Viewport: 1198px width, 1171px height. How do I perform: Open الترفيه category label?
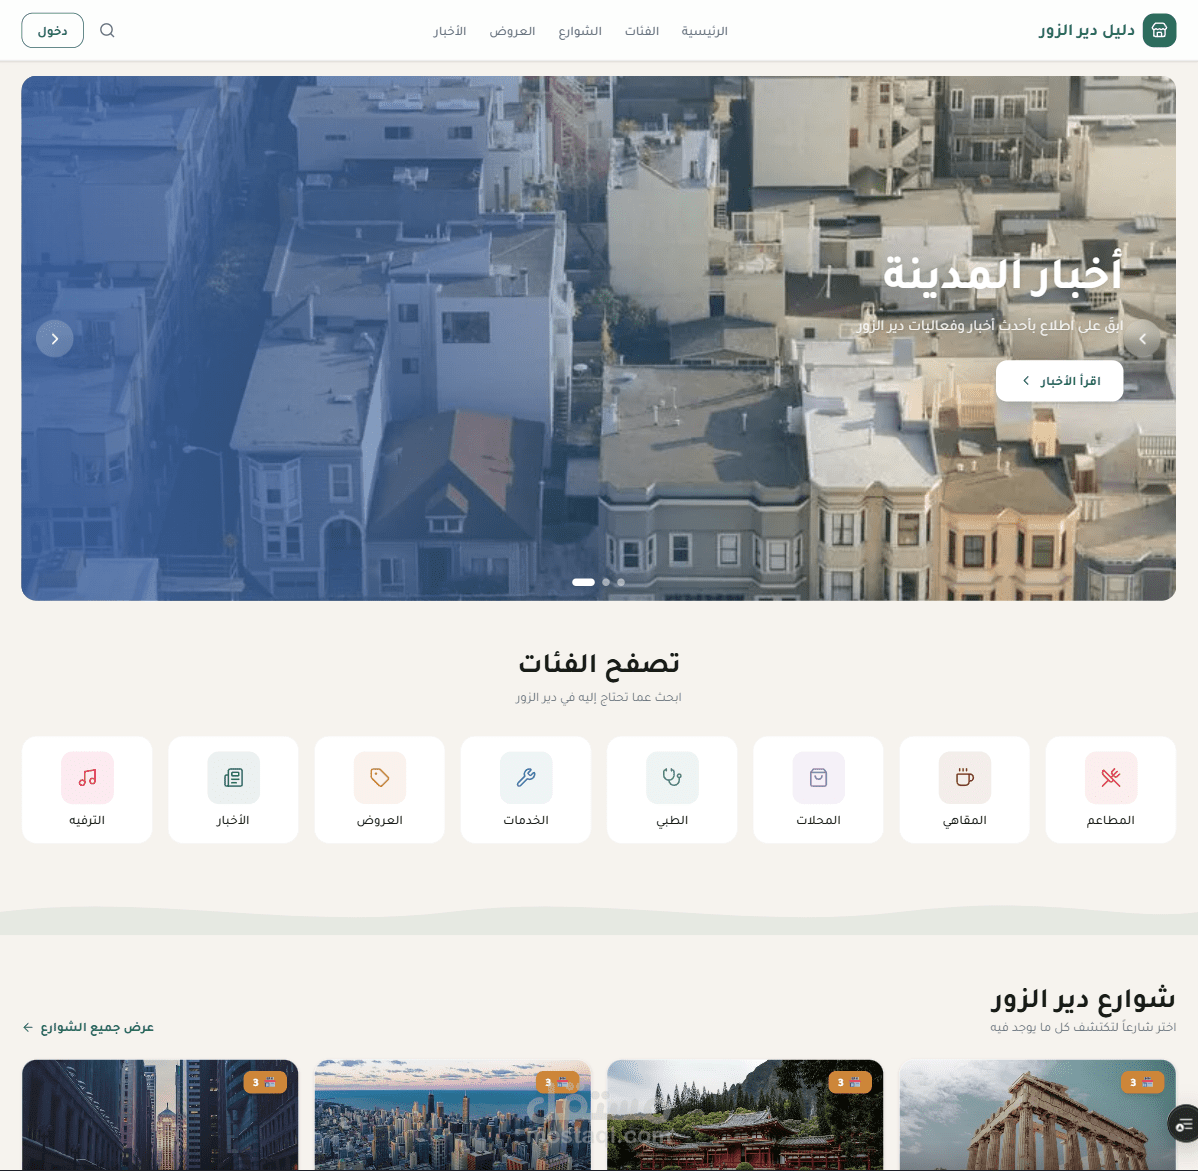[87, 820]
